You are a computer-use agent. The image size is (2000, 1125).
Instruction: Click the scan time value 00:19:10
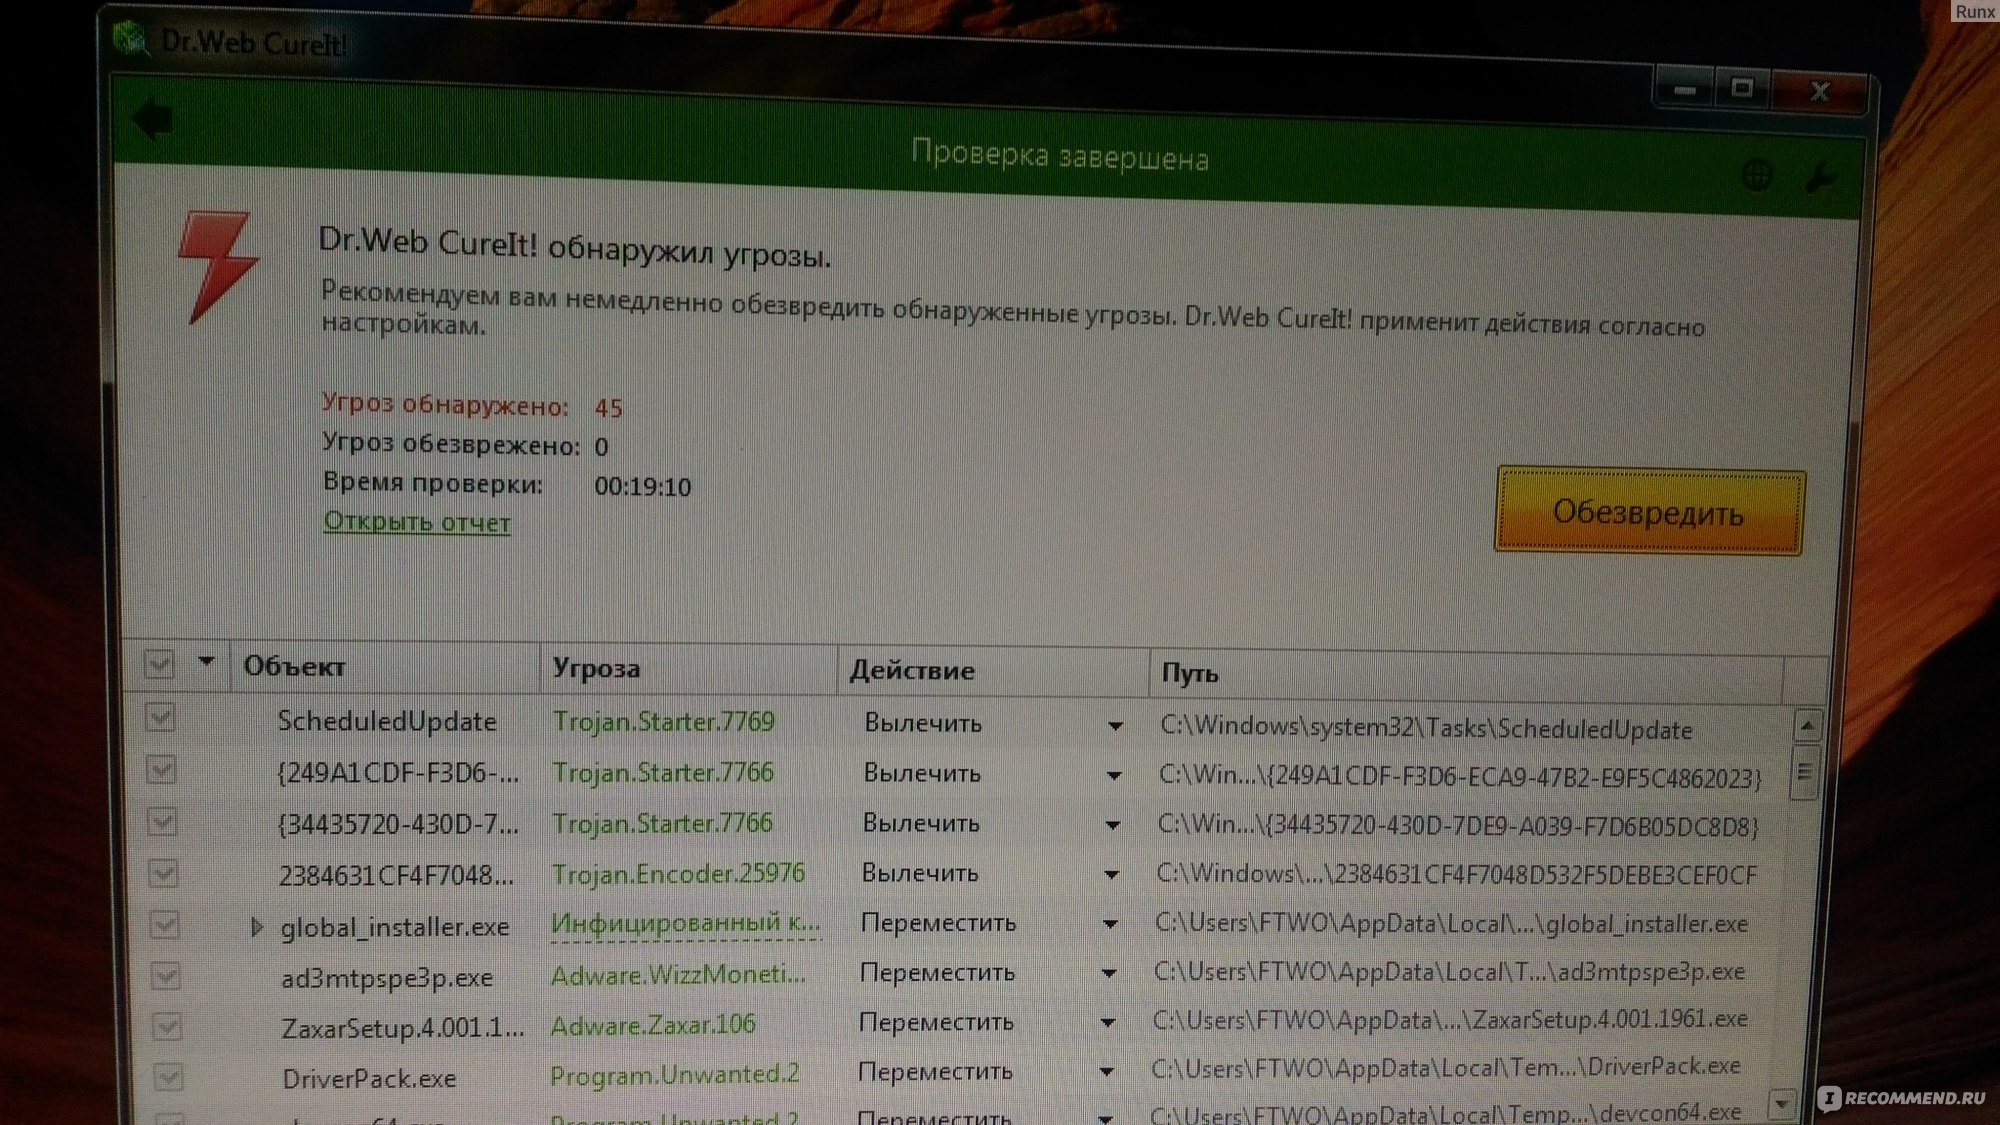(x=642, y=487)
